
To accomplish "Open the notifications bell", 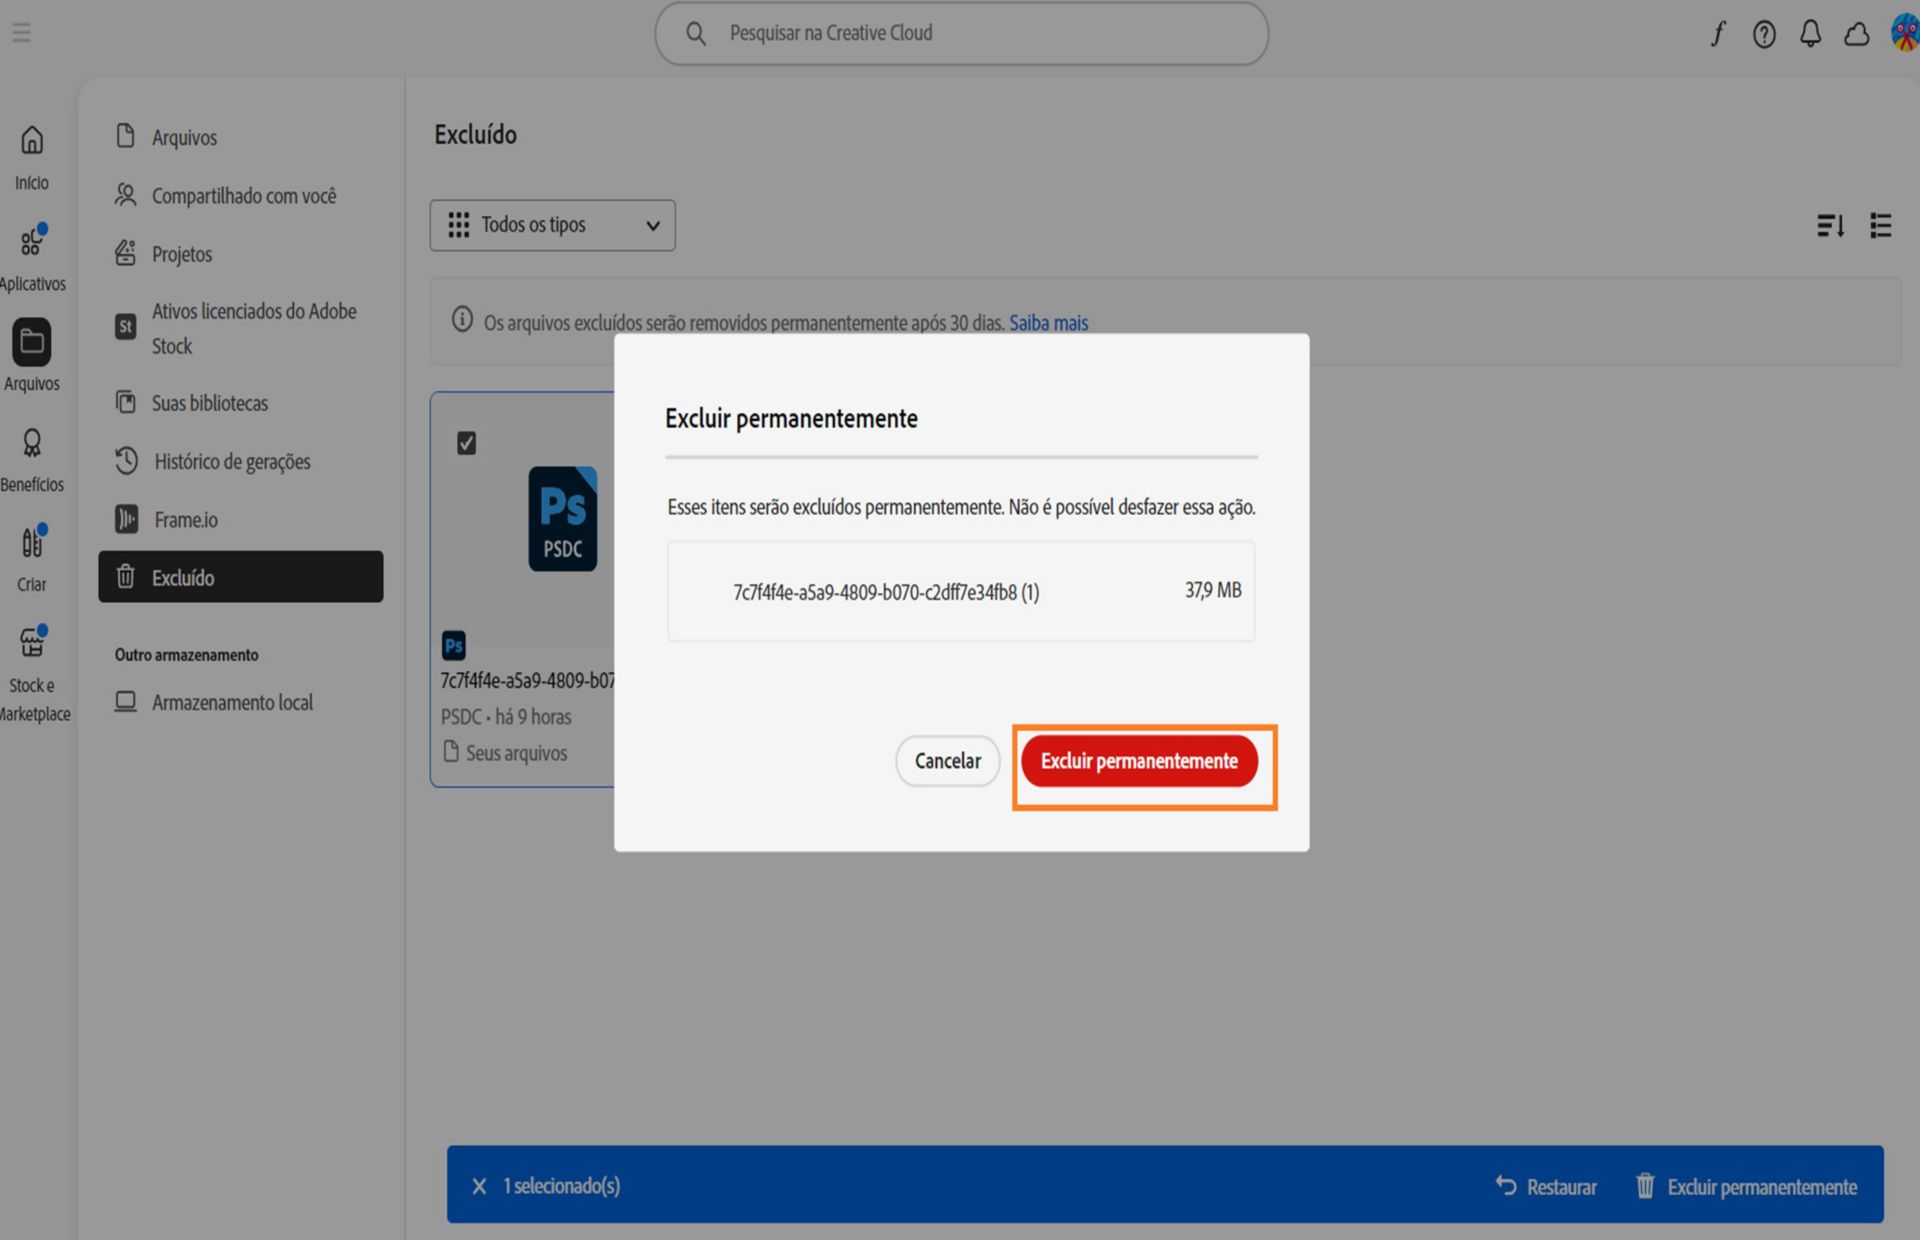I will [1810, 34].
